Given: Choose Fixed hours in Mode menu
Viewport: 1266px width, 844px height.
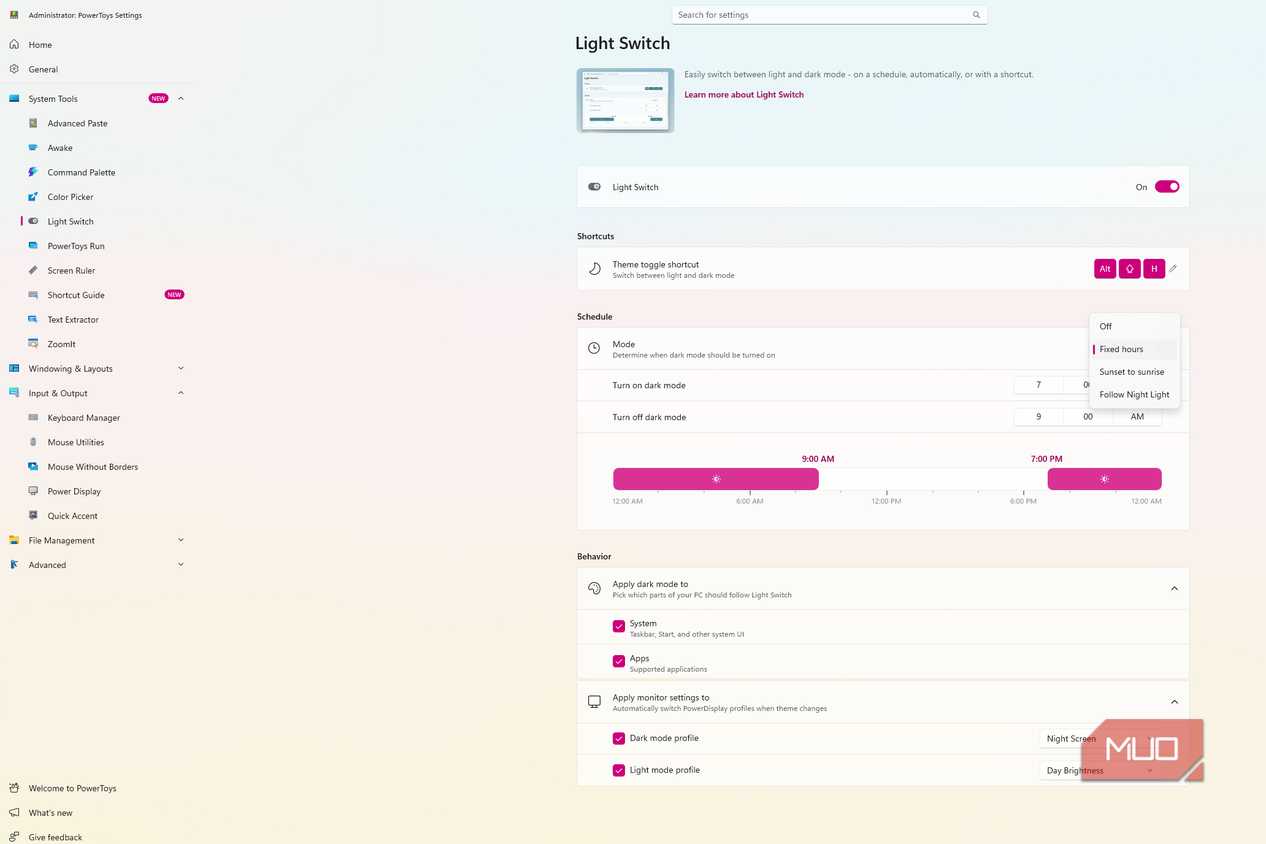Looking at the screenshot, I should [1135, 349].
